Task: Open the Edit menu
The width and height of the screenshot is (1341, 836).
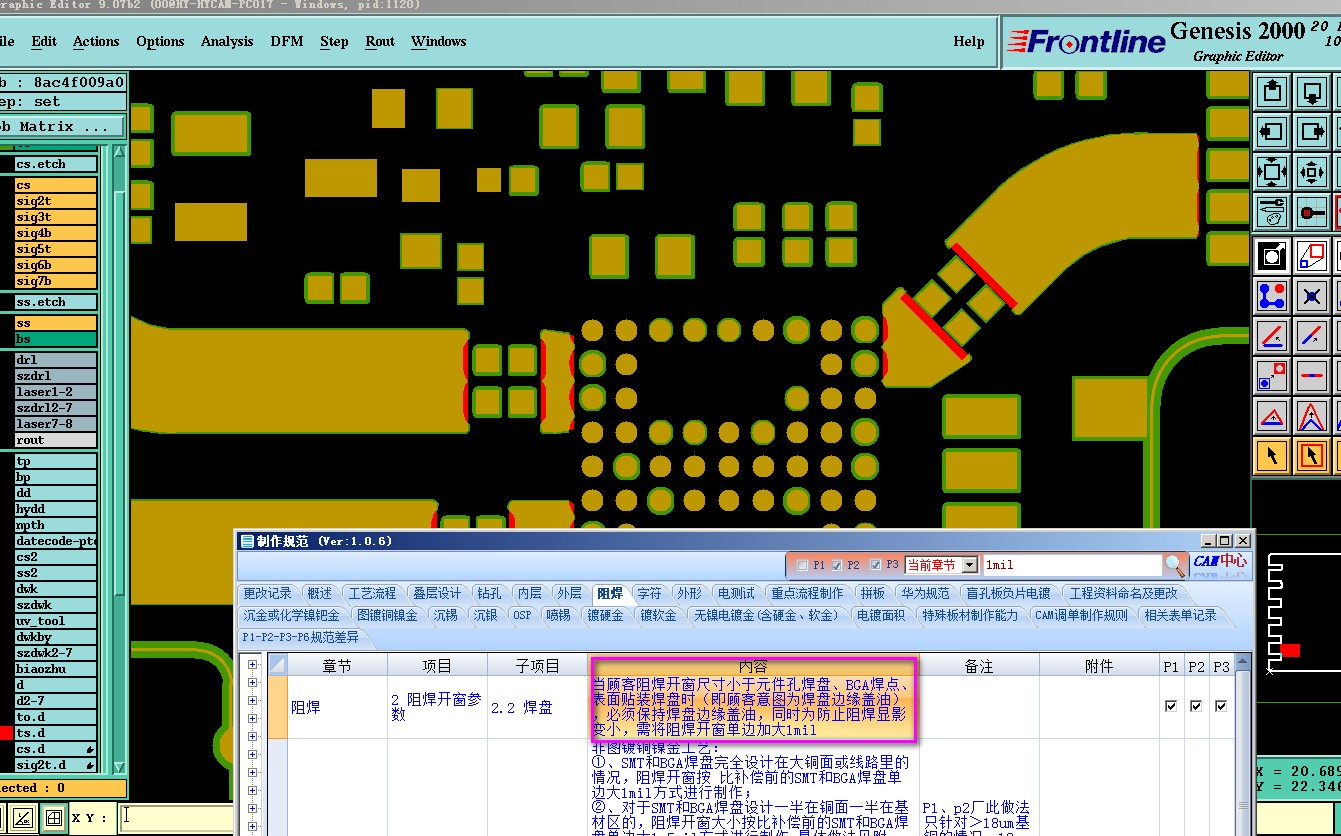Action: (x=44, y=41)
